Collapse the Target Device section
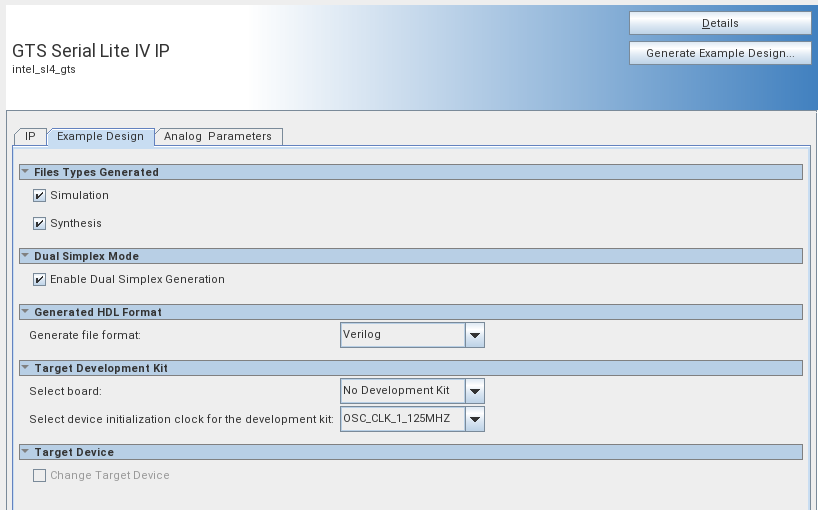The width and height of the screenshot is (818, 510). coord(25,452)
